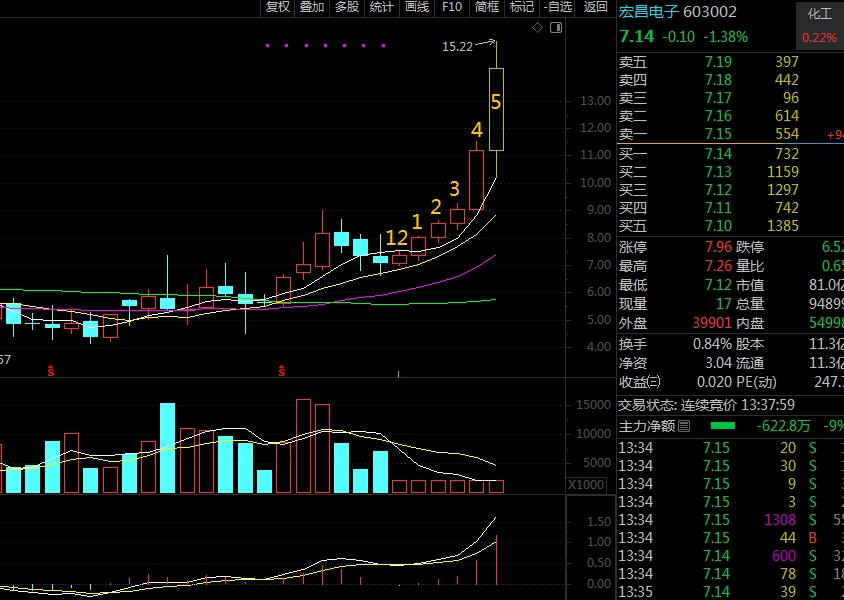Viewport: 844px width, 600px height.
Task: Click 买三 price 7.12
Action: pos(718,190)
